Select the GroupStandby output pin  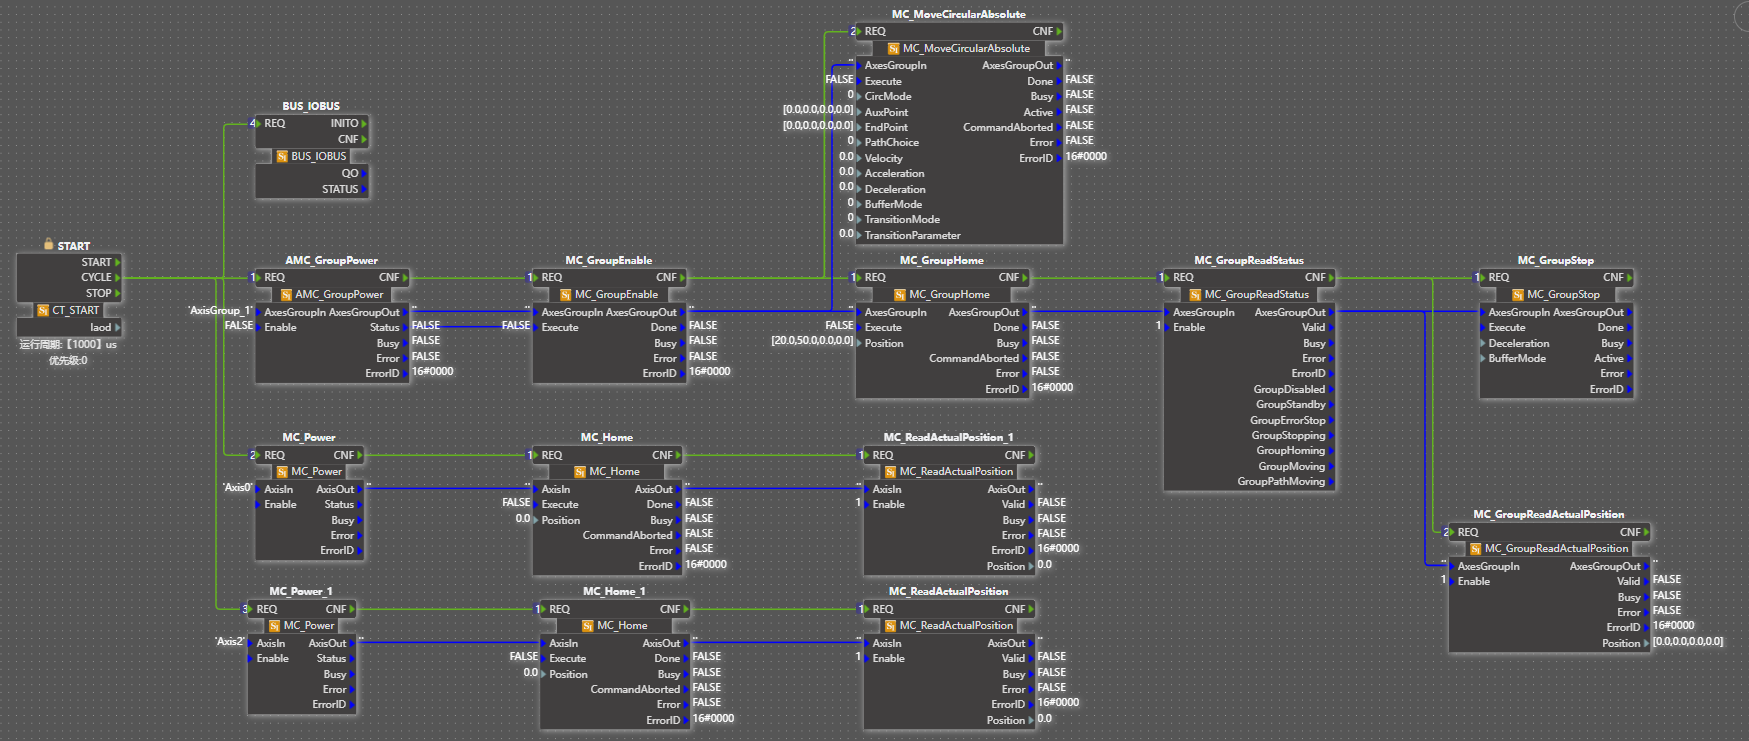1296,405
